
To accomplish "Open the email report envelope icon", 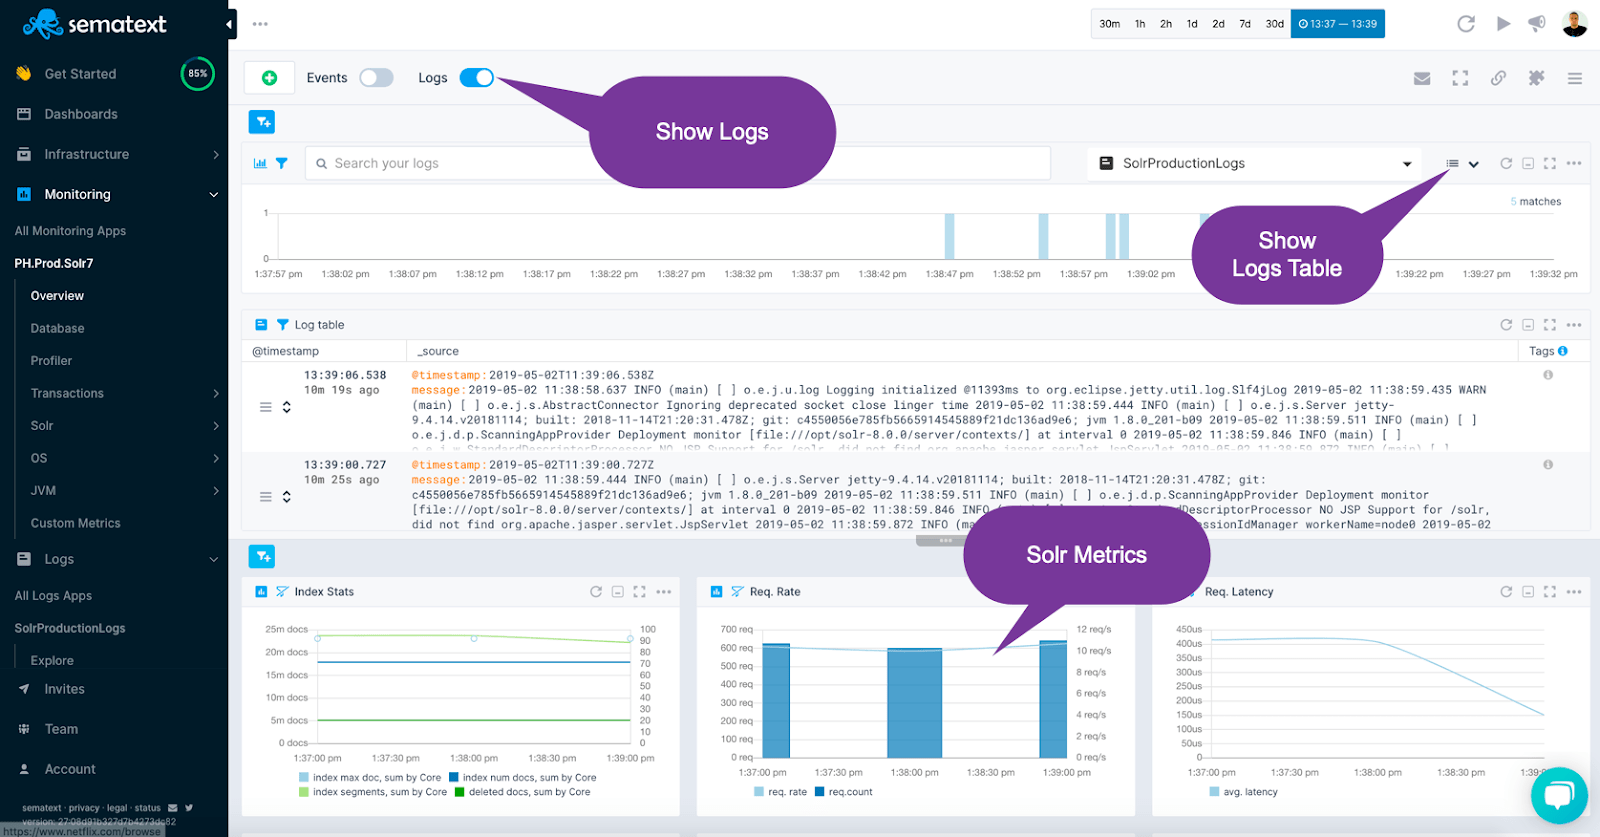I will click(x=1422, y=78).
